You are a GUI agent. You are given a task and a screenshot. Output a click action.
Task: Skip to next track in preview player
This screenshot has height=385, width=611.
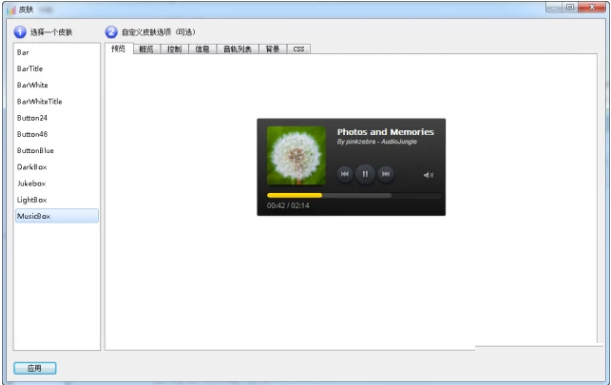point(385,174)
